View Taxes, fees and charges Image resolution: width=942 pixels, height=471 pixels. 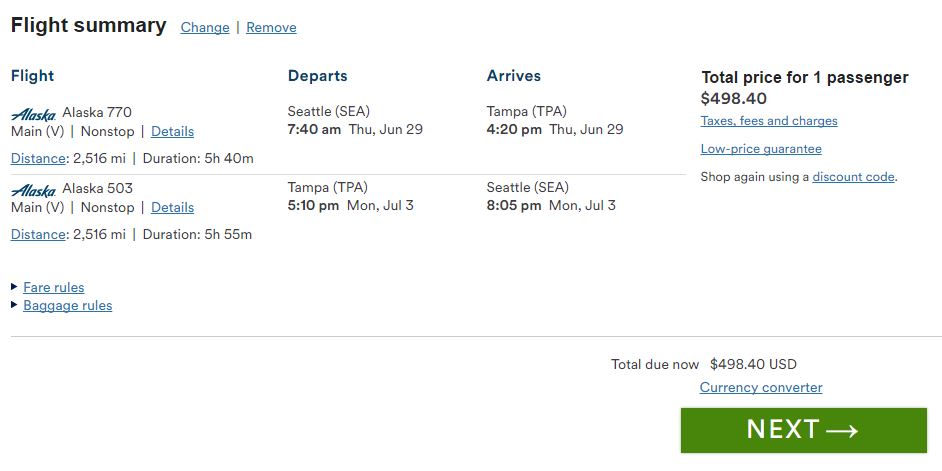[x=769, y=121]
